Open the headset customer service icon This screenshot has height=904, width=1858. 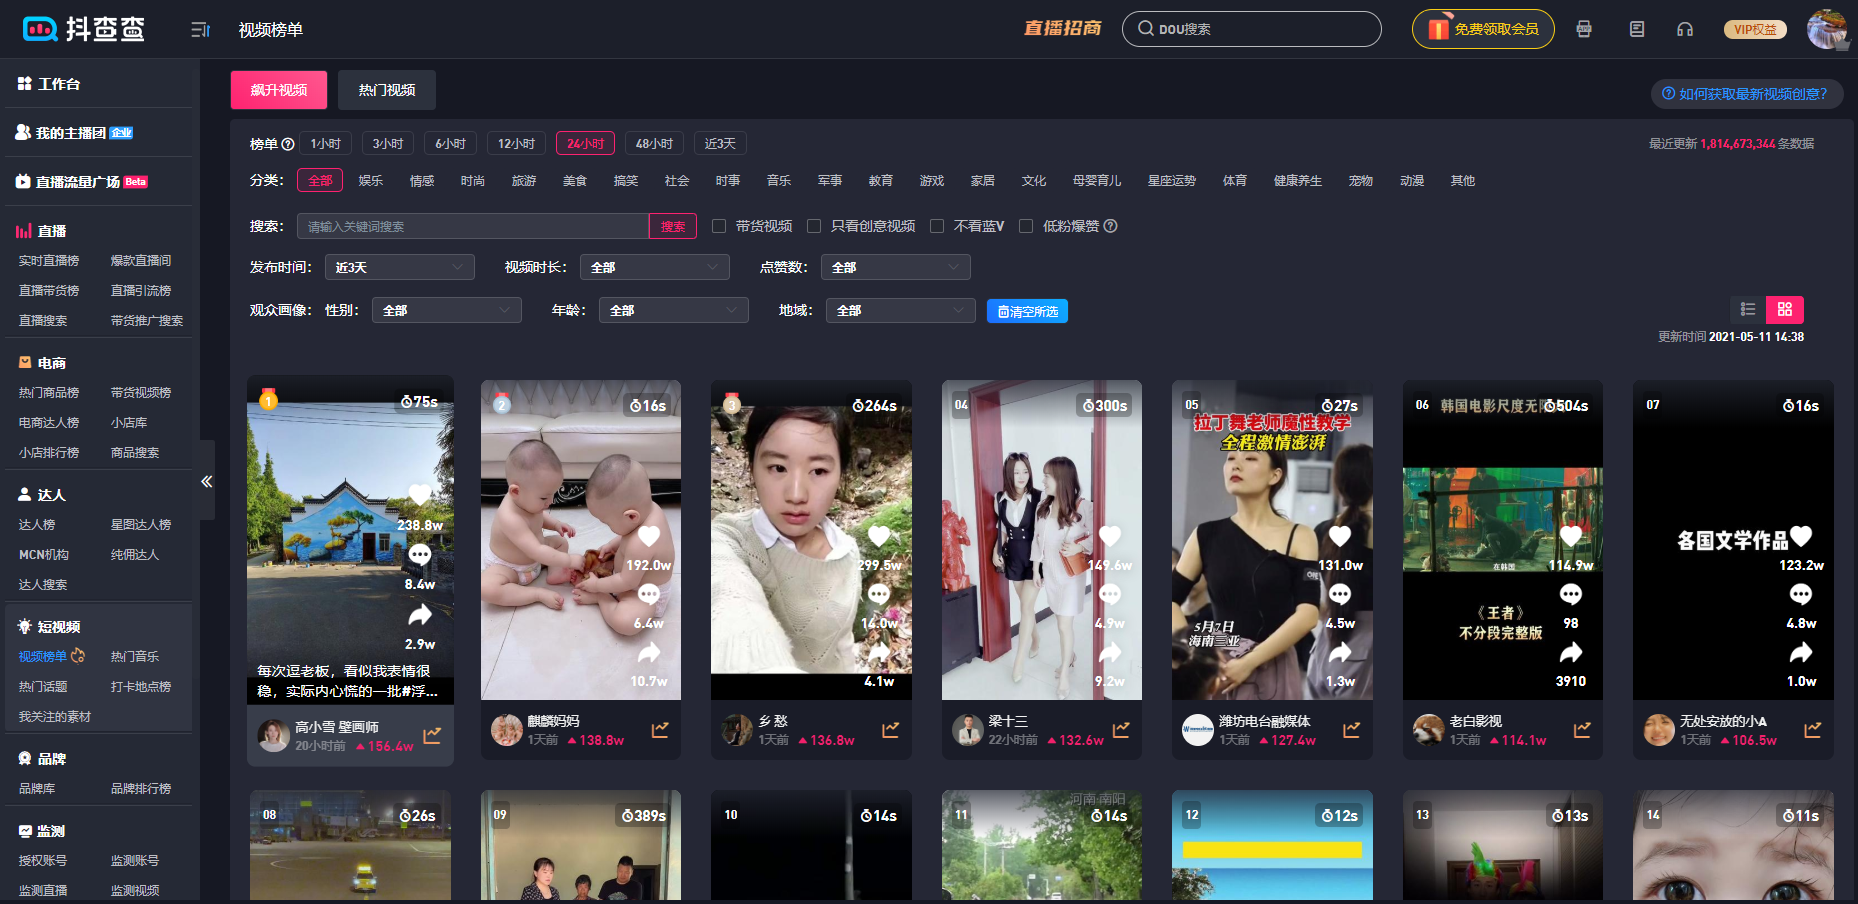1685,29
